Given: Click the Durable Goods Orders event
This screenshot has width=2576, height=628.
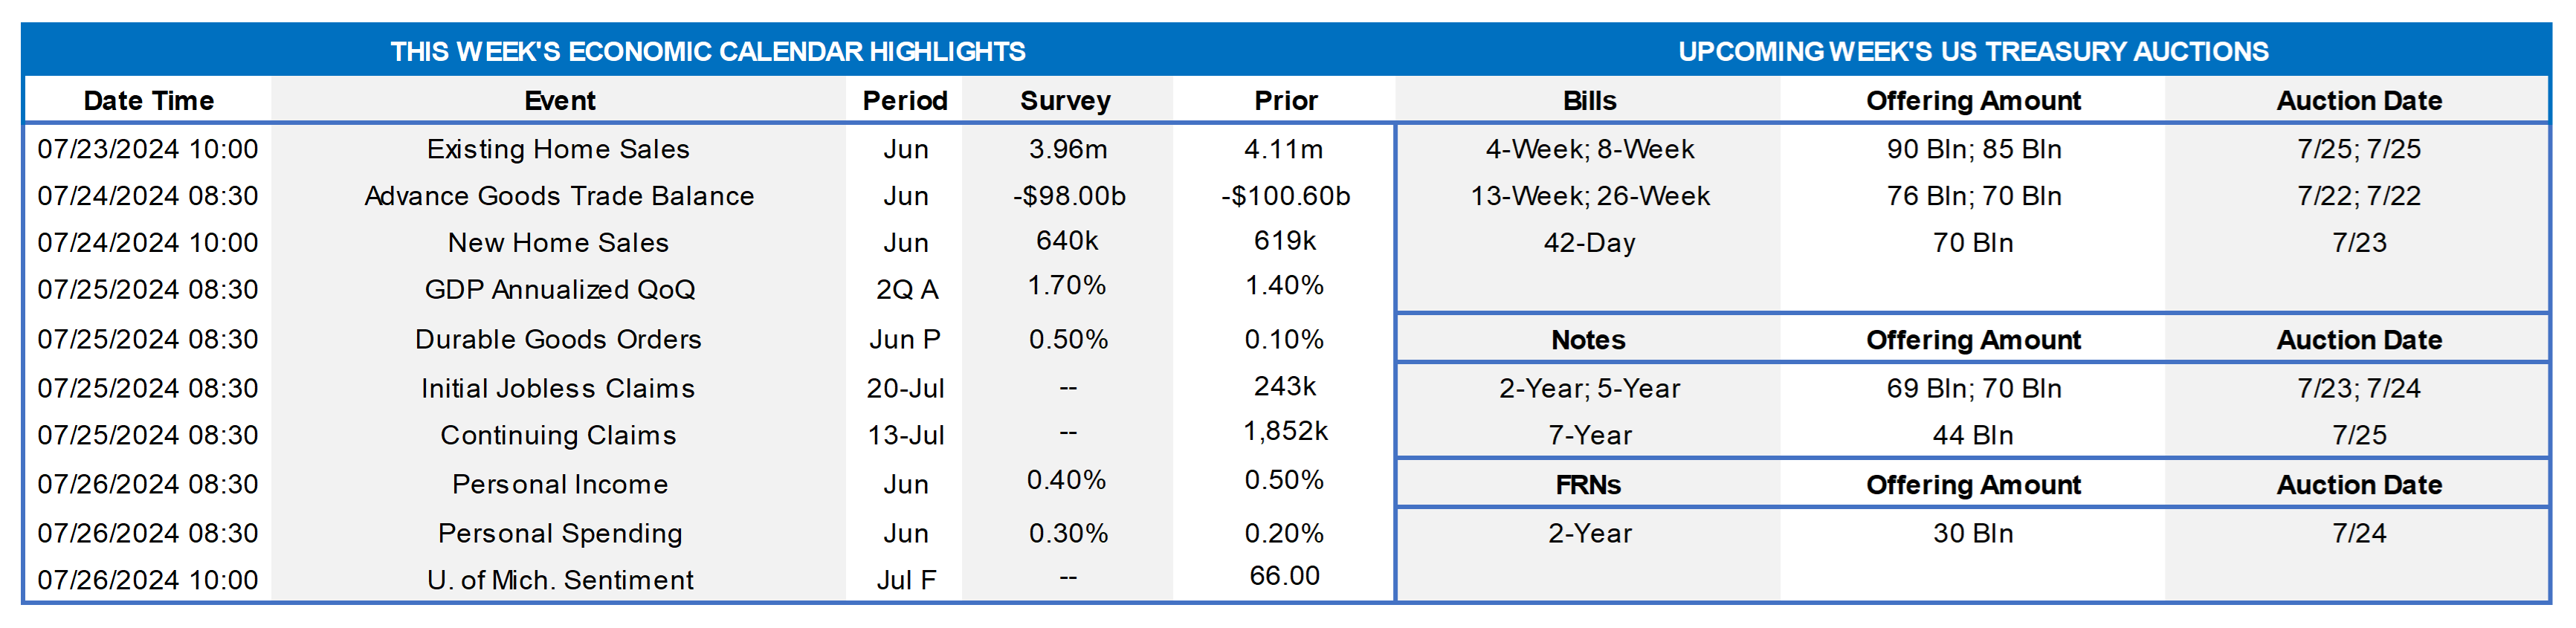Looking at the screenshot, I should click(558, 340).
